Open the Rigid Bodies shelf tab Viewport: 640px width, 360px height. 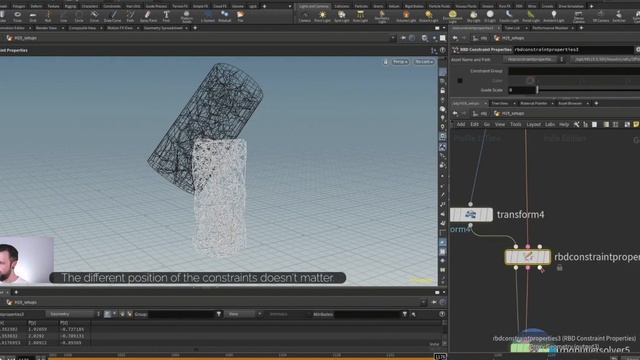click(x=414, y=6)
